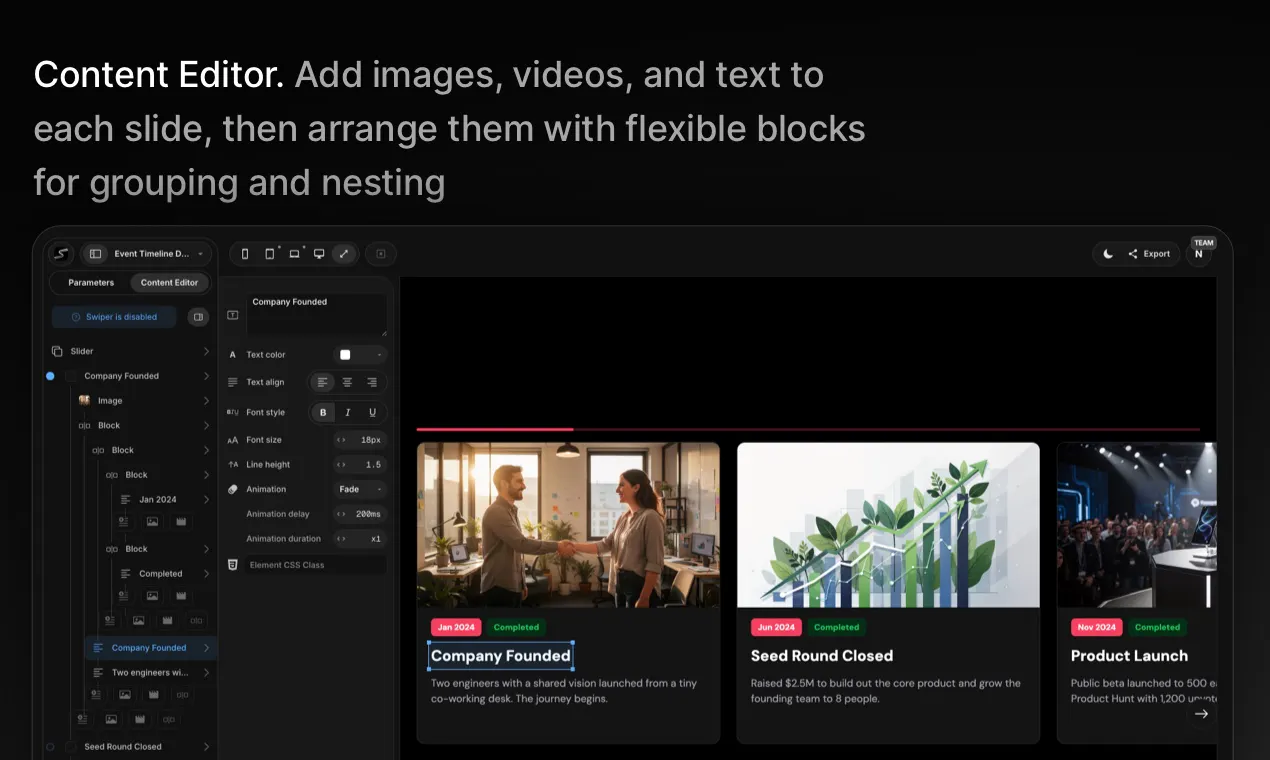Click the white Text color swatch
This screenshot has height=760, width=1270.
coord(345,355)
